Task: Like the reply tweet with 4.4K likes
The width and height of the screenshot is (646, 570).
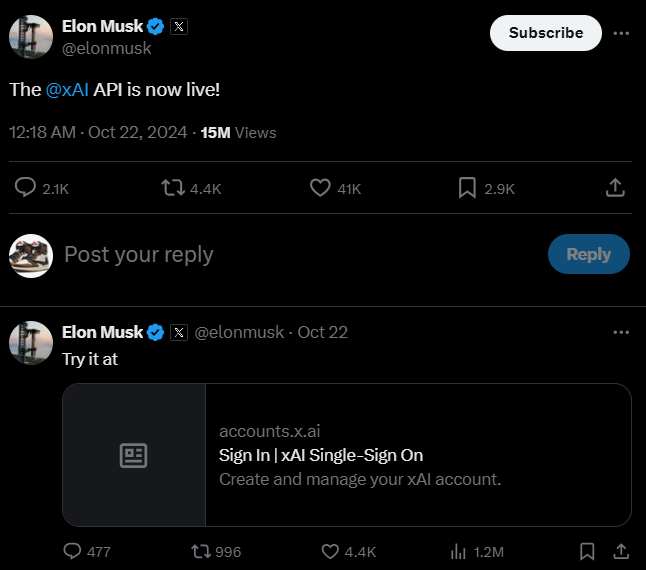Action: (331, 551)
